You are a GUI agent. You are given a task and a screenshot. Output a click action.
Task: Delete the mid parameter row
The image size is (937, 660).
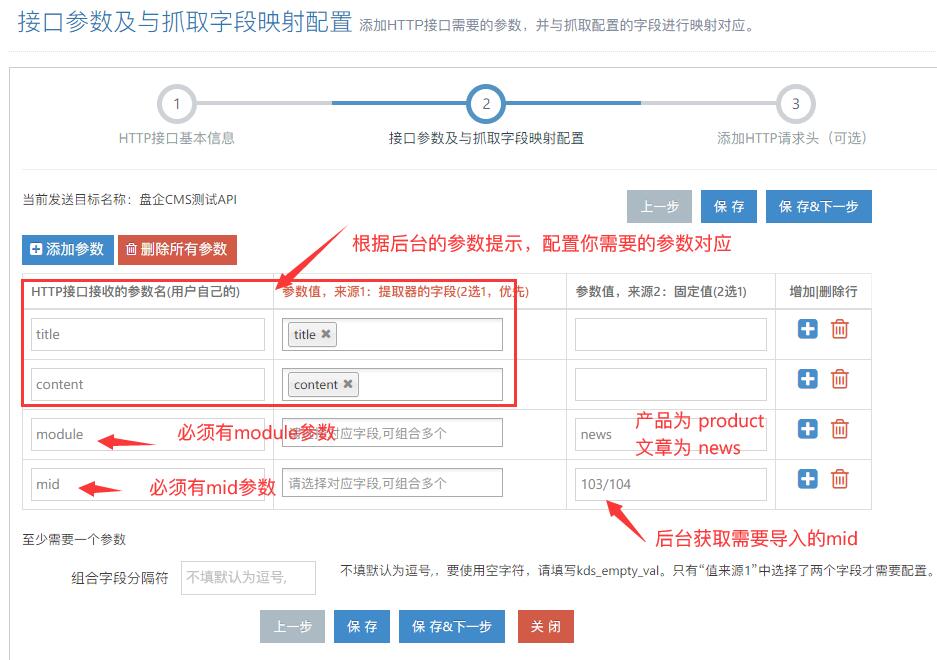[x=840, y=479]
